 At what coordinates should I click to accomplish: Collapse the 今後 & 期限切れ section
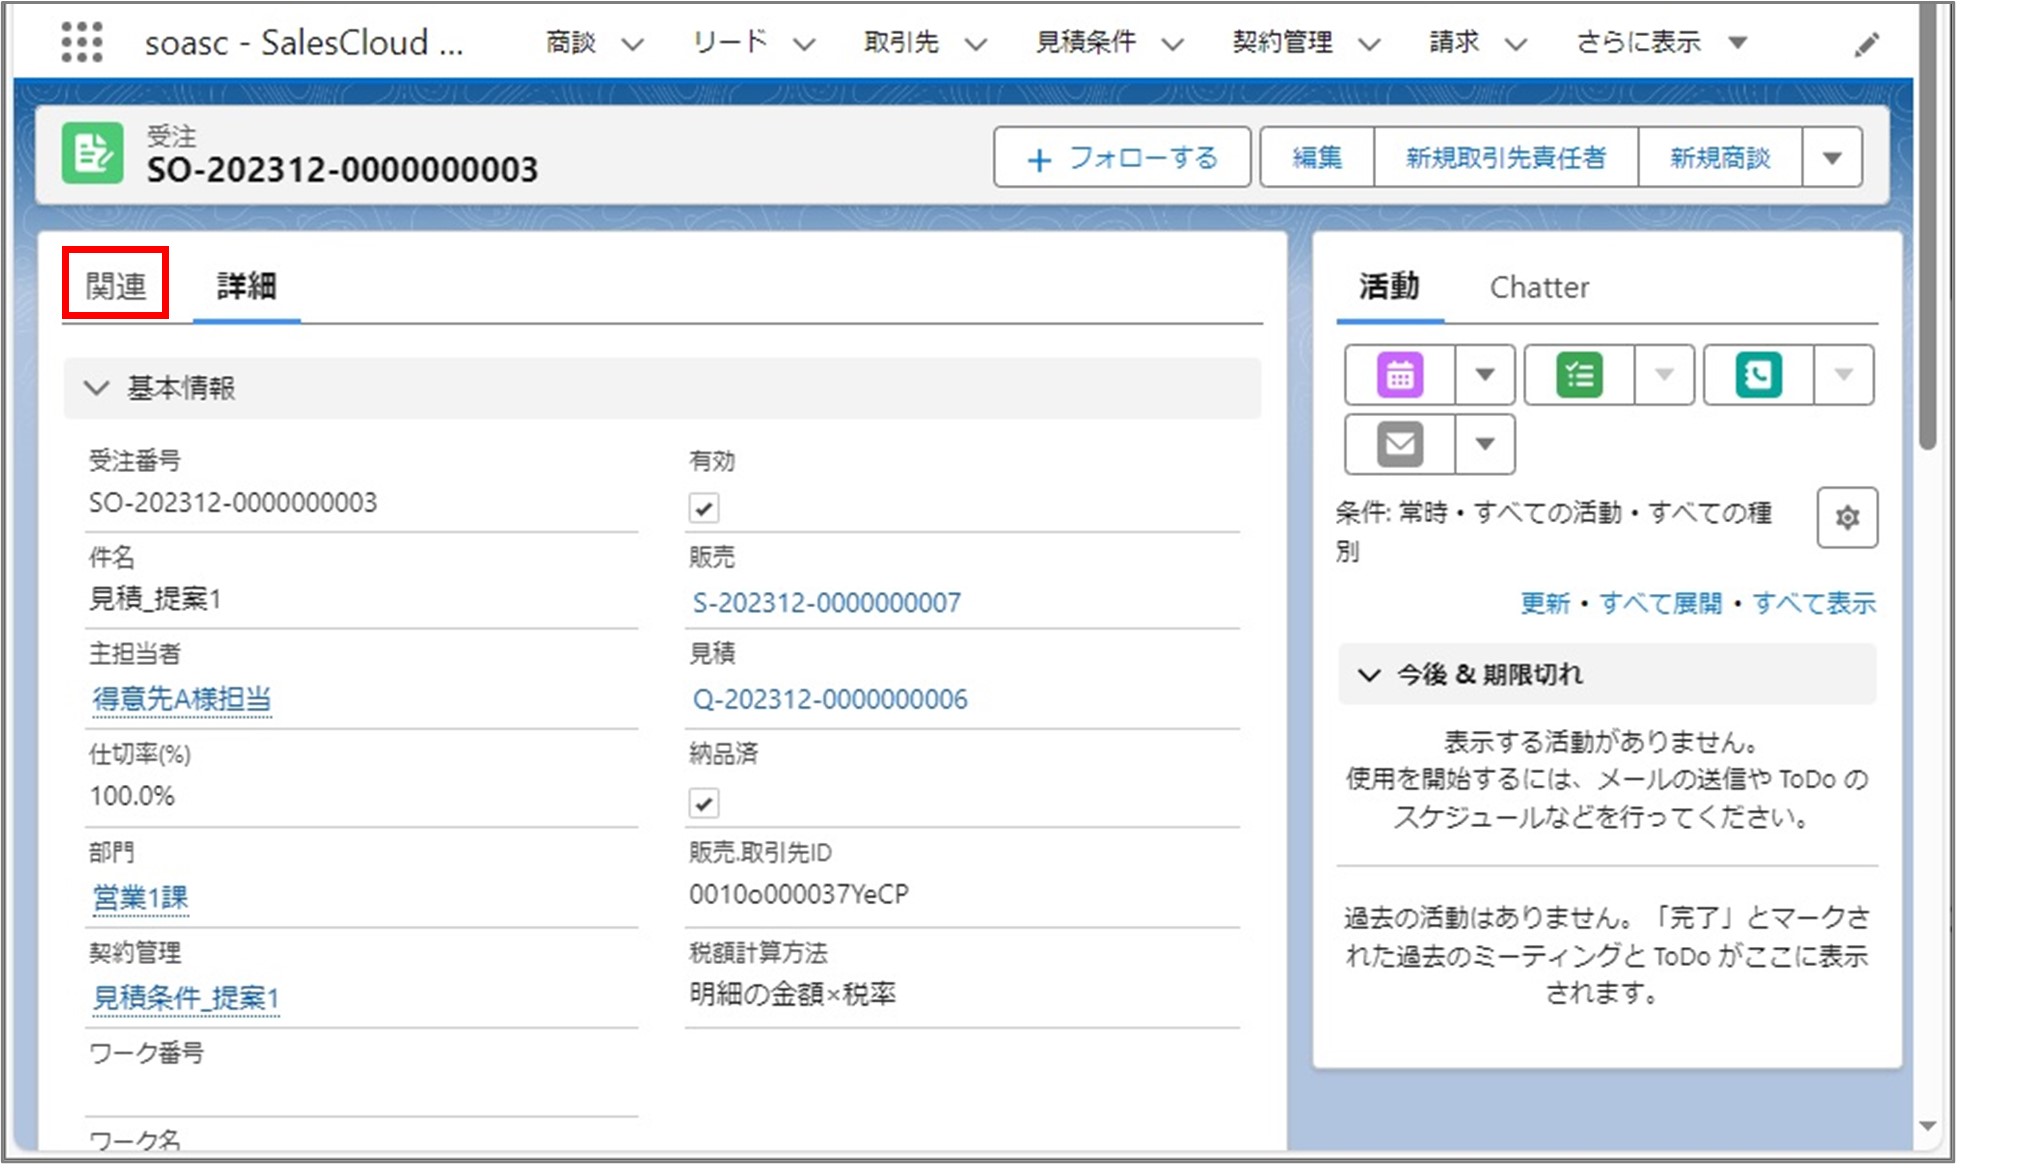point(1369,675)
